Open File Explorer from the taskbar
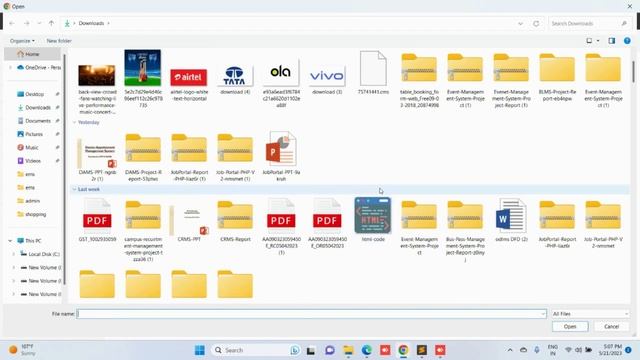 [348, 350]
